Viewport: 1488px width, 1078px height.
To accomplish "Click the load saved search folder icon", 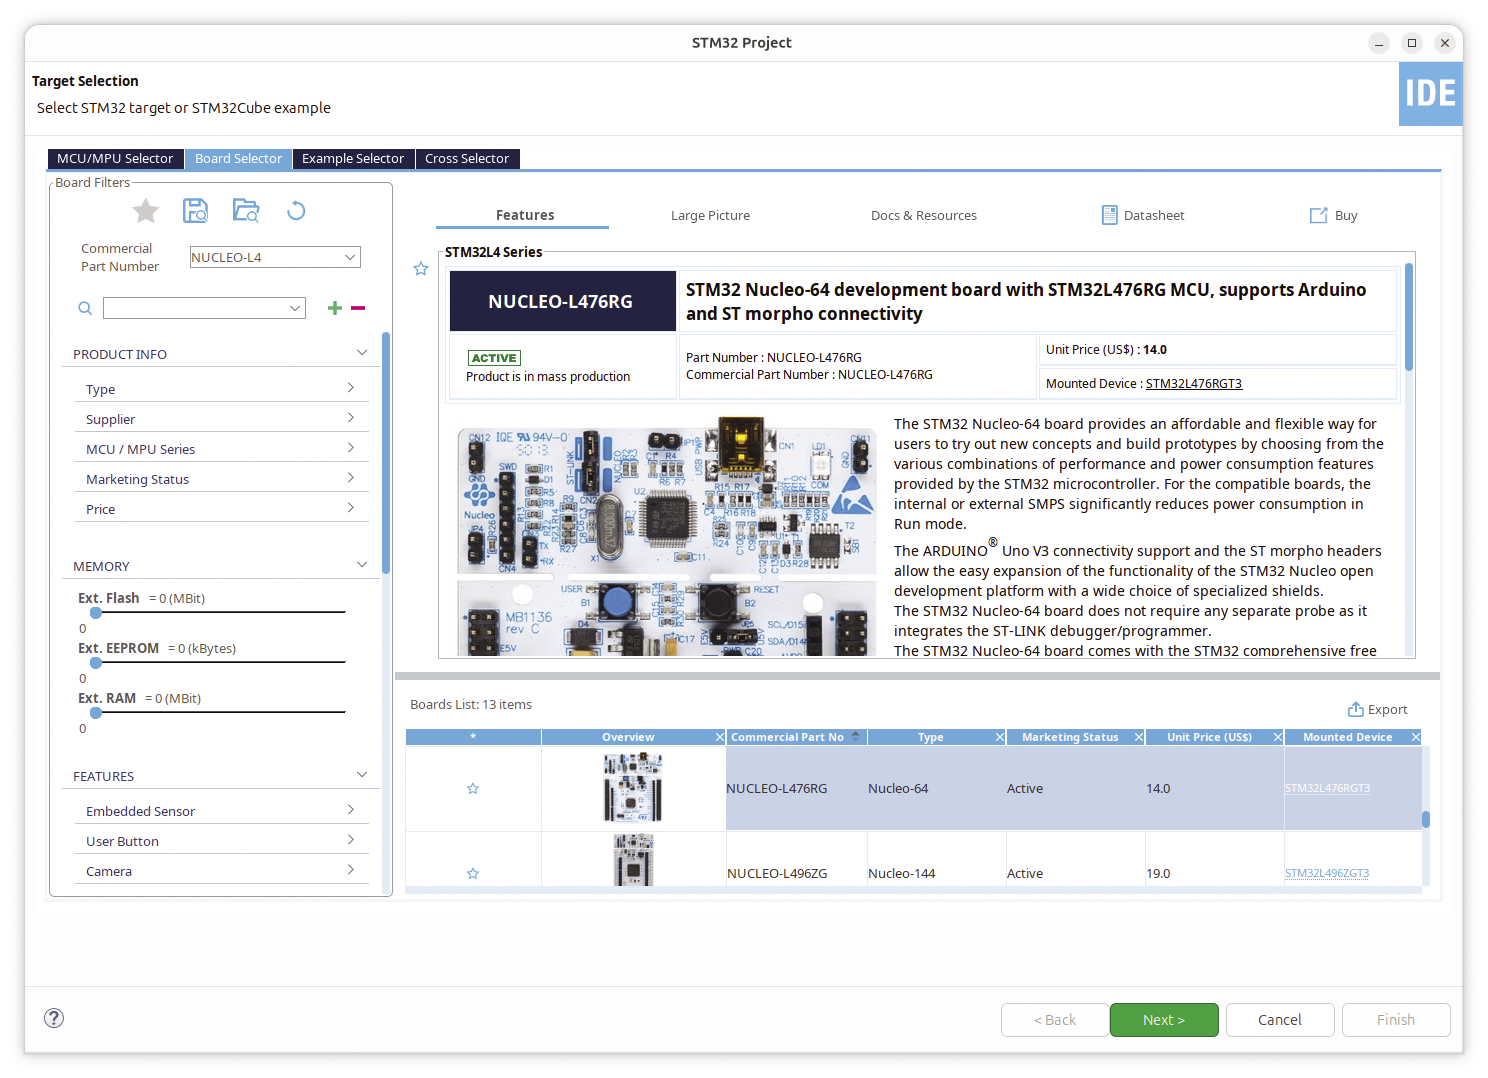I will (x=246, y=211).
